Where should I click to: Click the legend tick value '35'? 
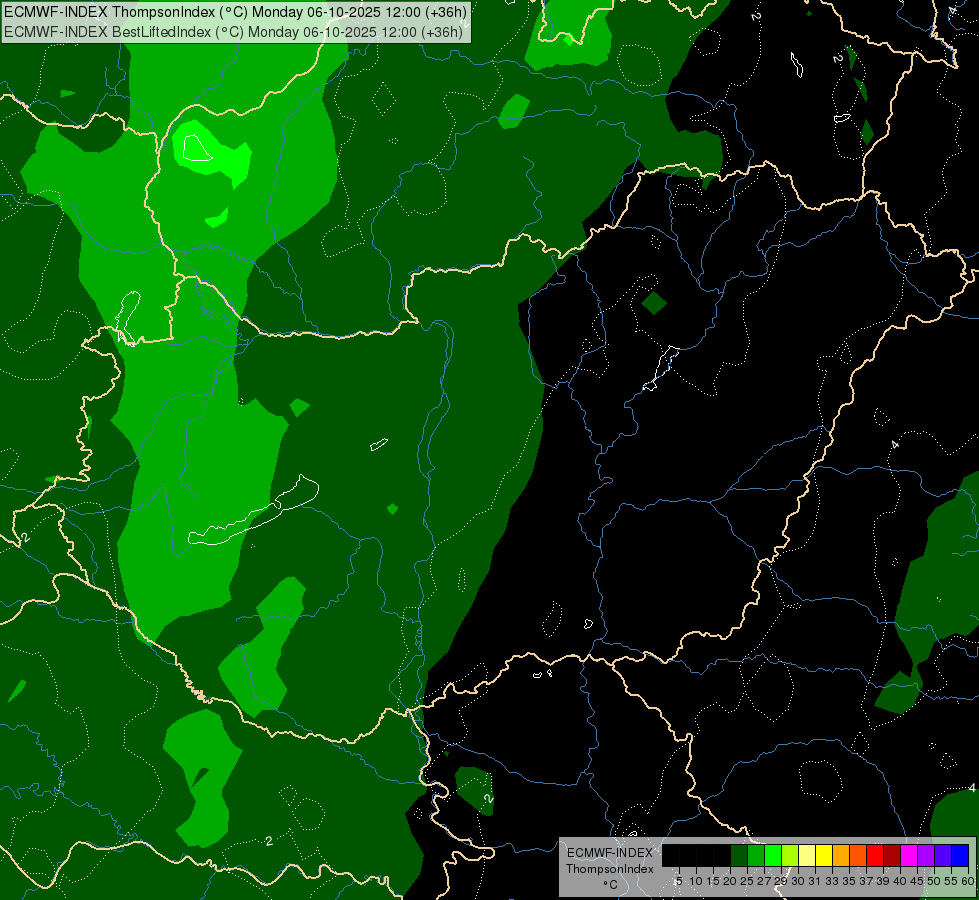pos(849,881)
